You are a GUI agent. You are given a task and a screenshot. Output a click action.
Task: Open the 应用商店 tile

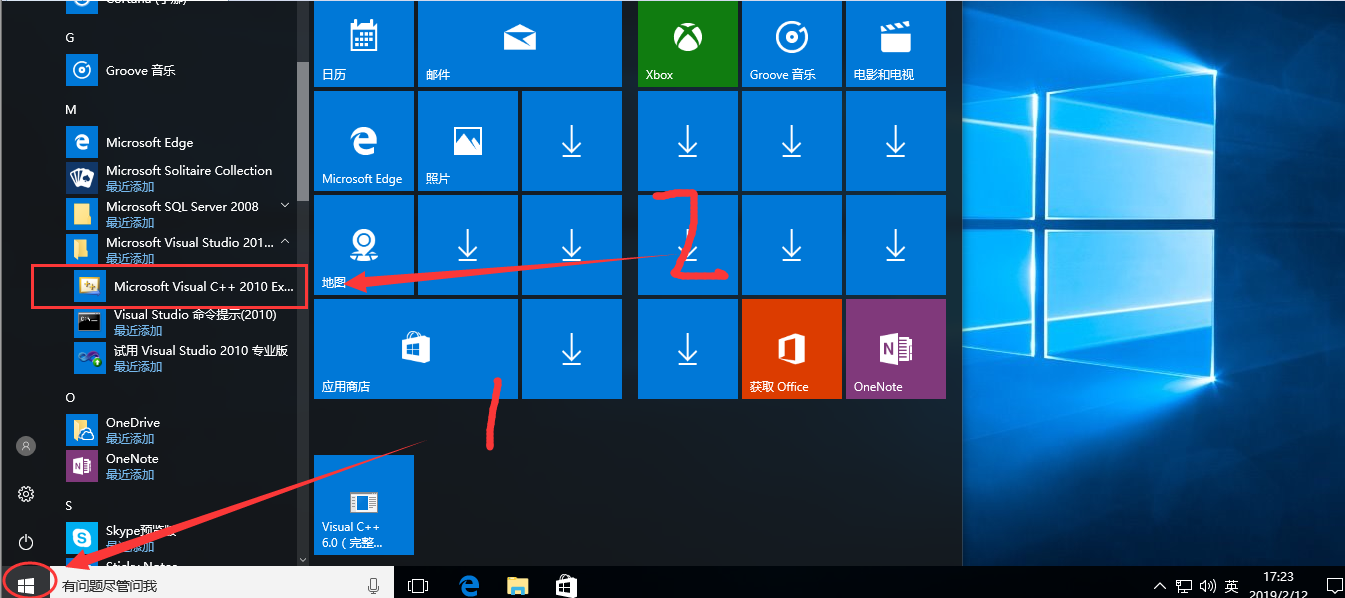click(x=415, y=349)
